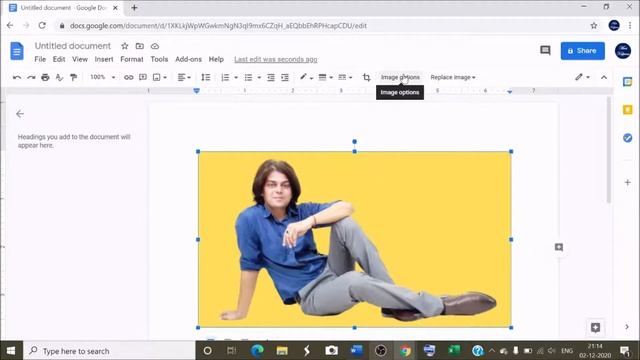The image size is (640, 360).
Task: Open border weight dropdown
Action: pyautogui.click(x=325, y=77)
